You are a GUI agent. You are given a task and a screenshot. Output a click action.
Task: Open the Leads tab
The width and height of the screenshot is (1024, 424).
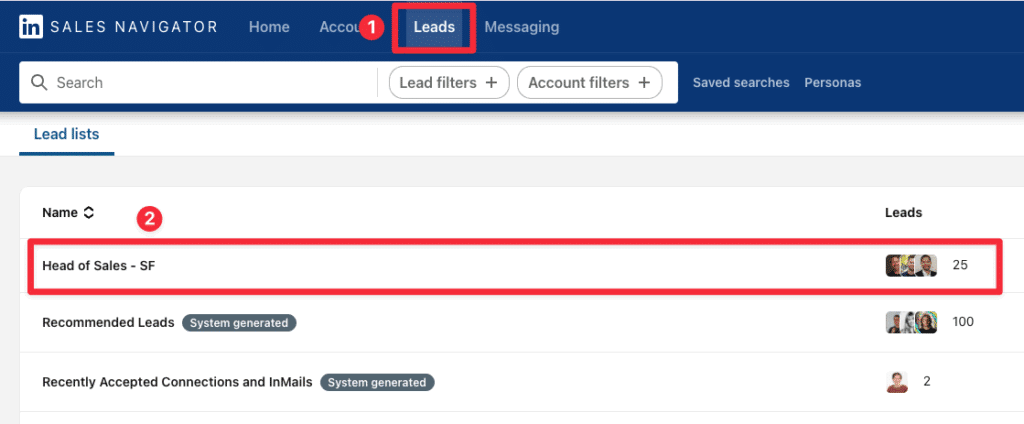434,27
